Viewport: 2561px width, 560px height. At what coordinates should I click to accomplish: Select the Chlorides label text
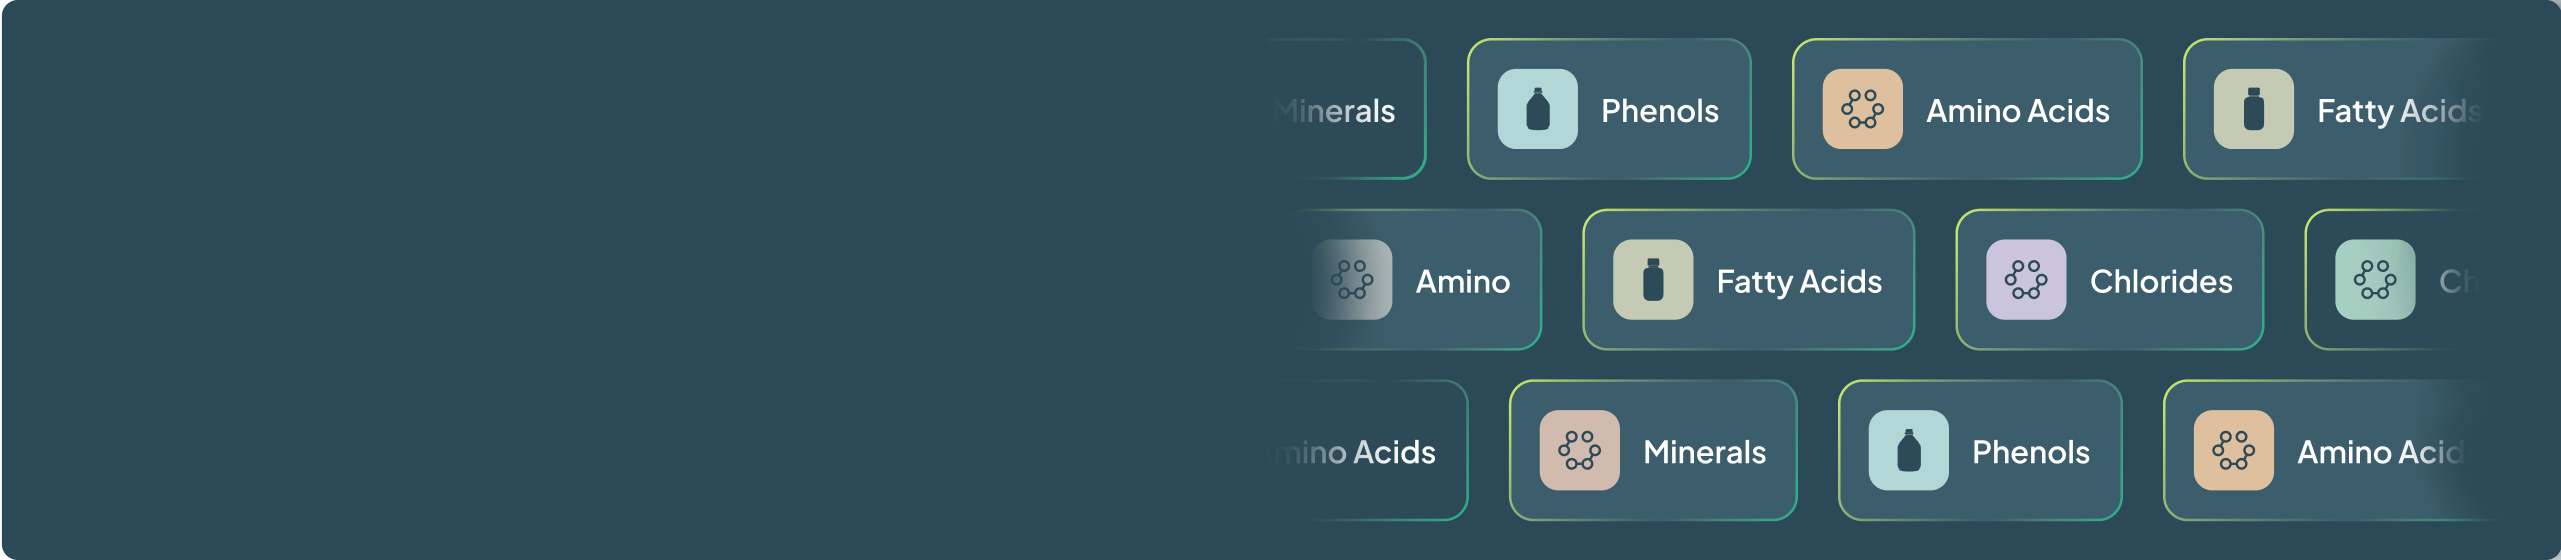2161,281
